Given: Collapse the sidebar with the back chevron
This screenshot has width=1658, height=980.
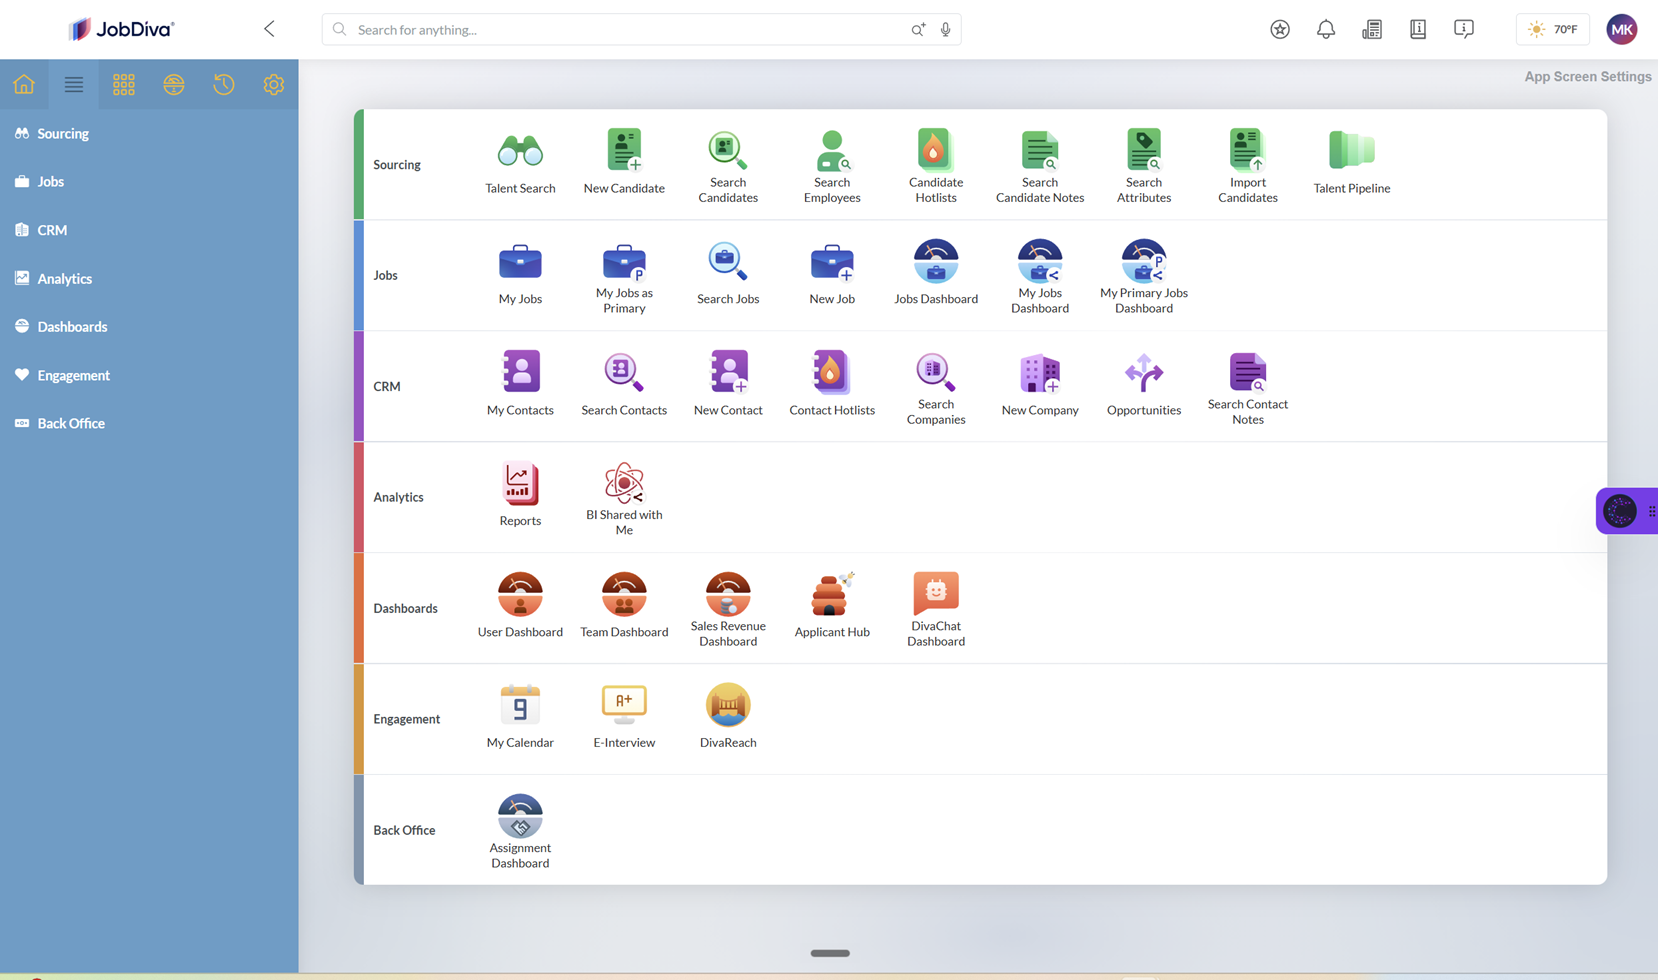Looking at the screenshot, I should tap(269, 29).
